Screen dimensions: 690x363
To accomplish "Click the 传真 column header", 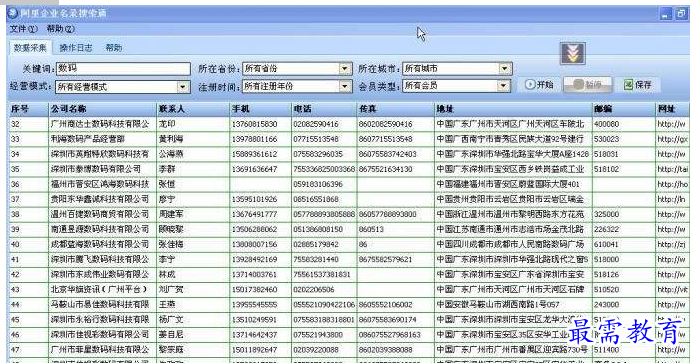I will [x=395, y=109].
